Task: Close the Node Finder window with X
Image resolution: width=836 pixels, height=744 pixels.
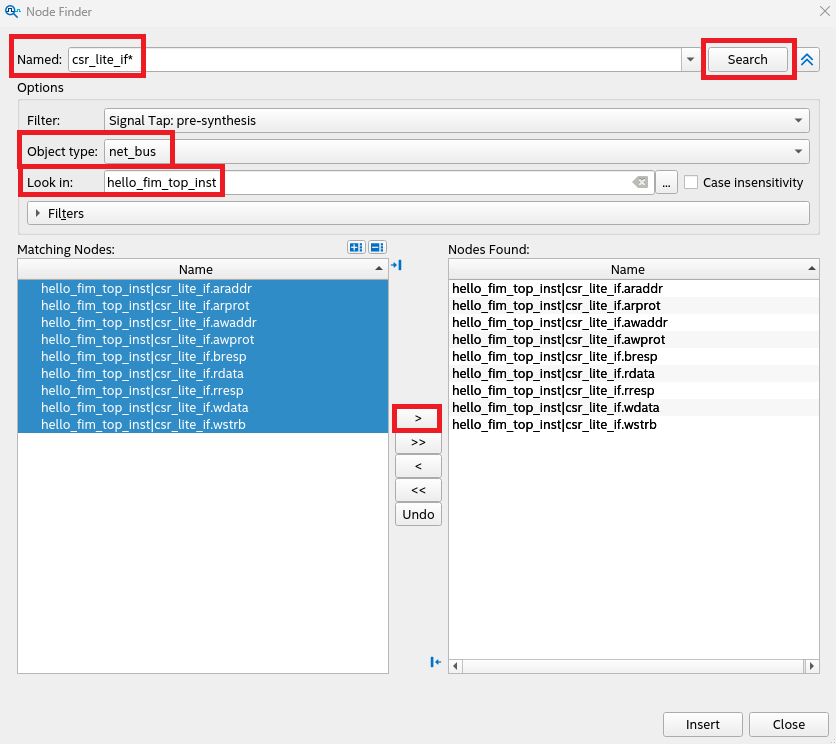Action: click(824, 11)
